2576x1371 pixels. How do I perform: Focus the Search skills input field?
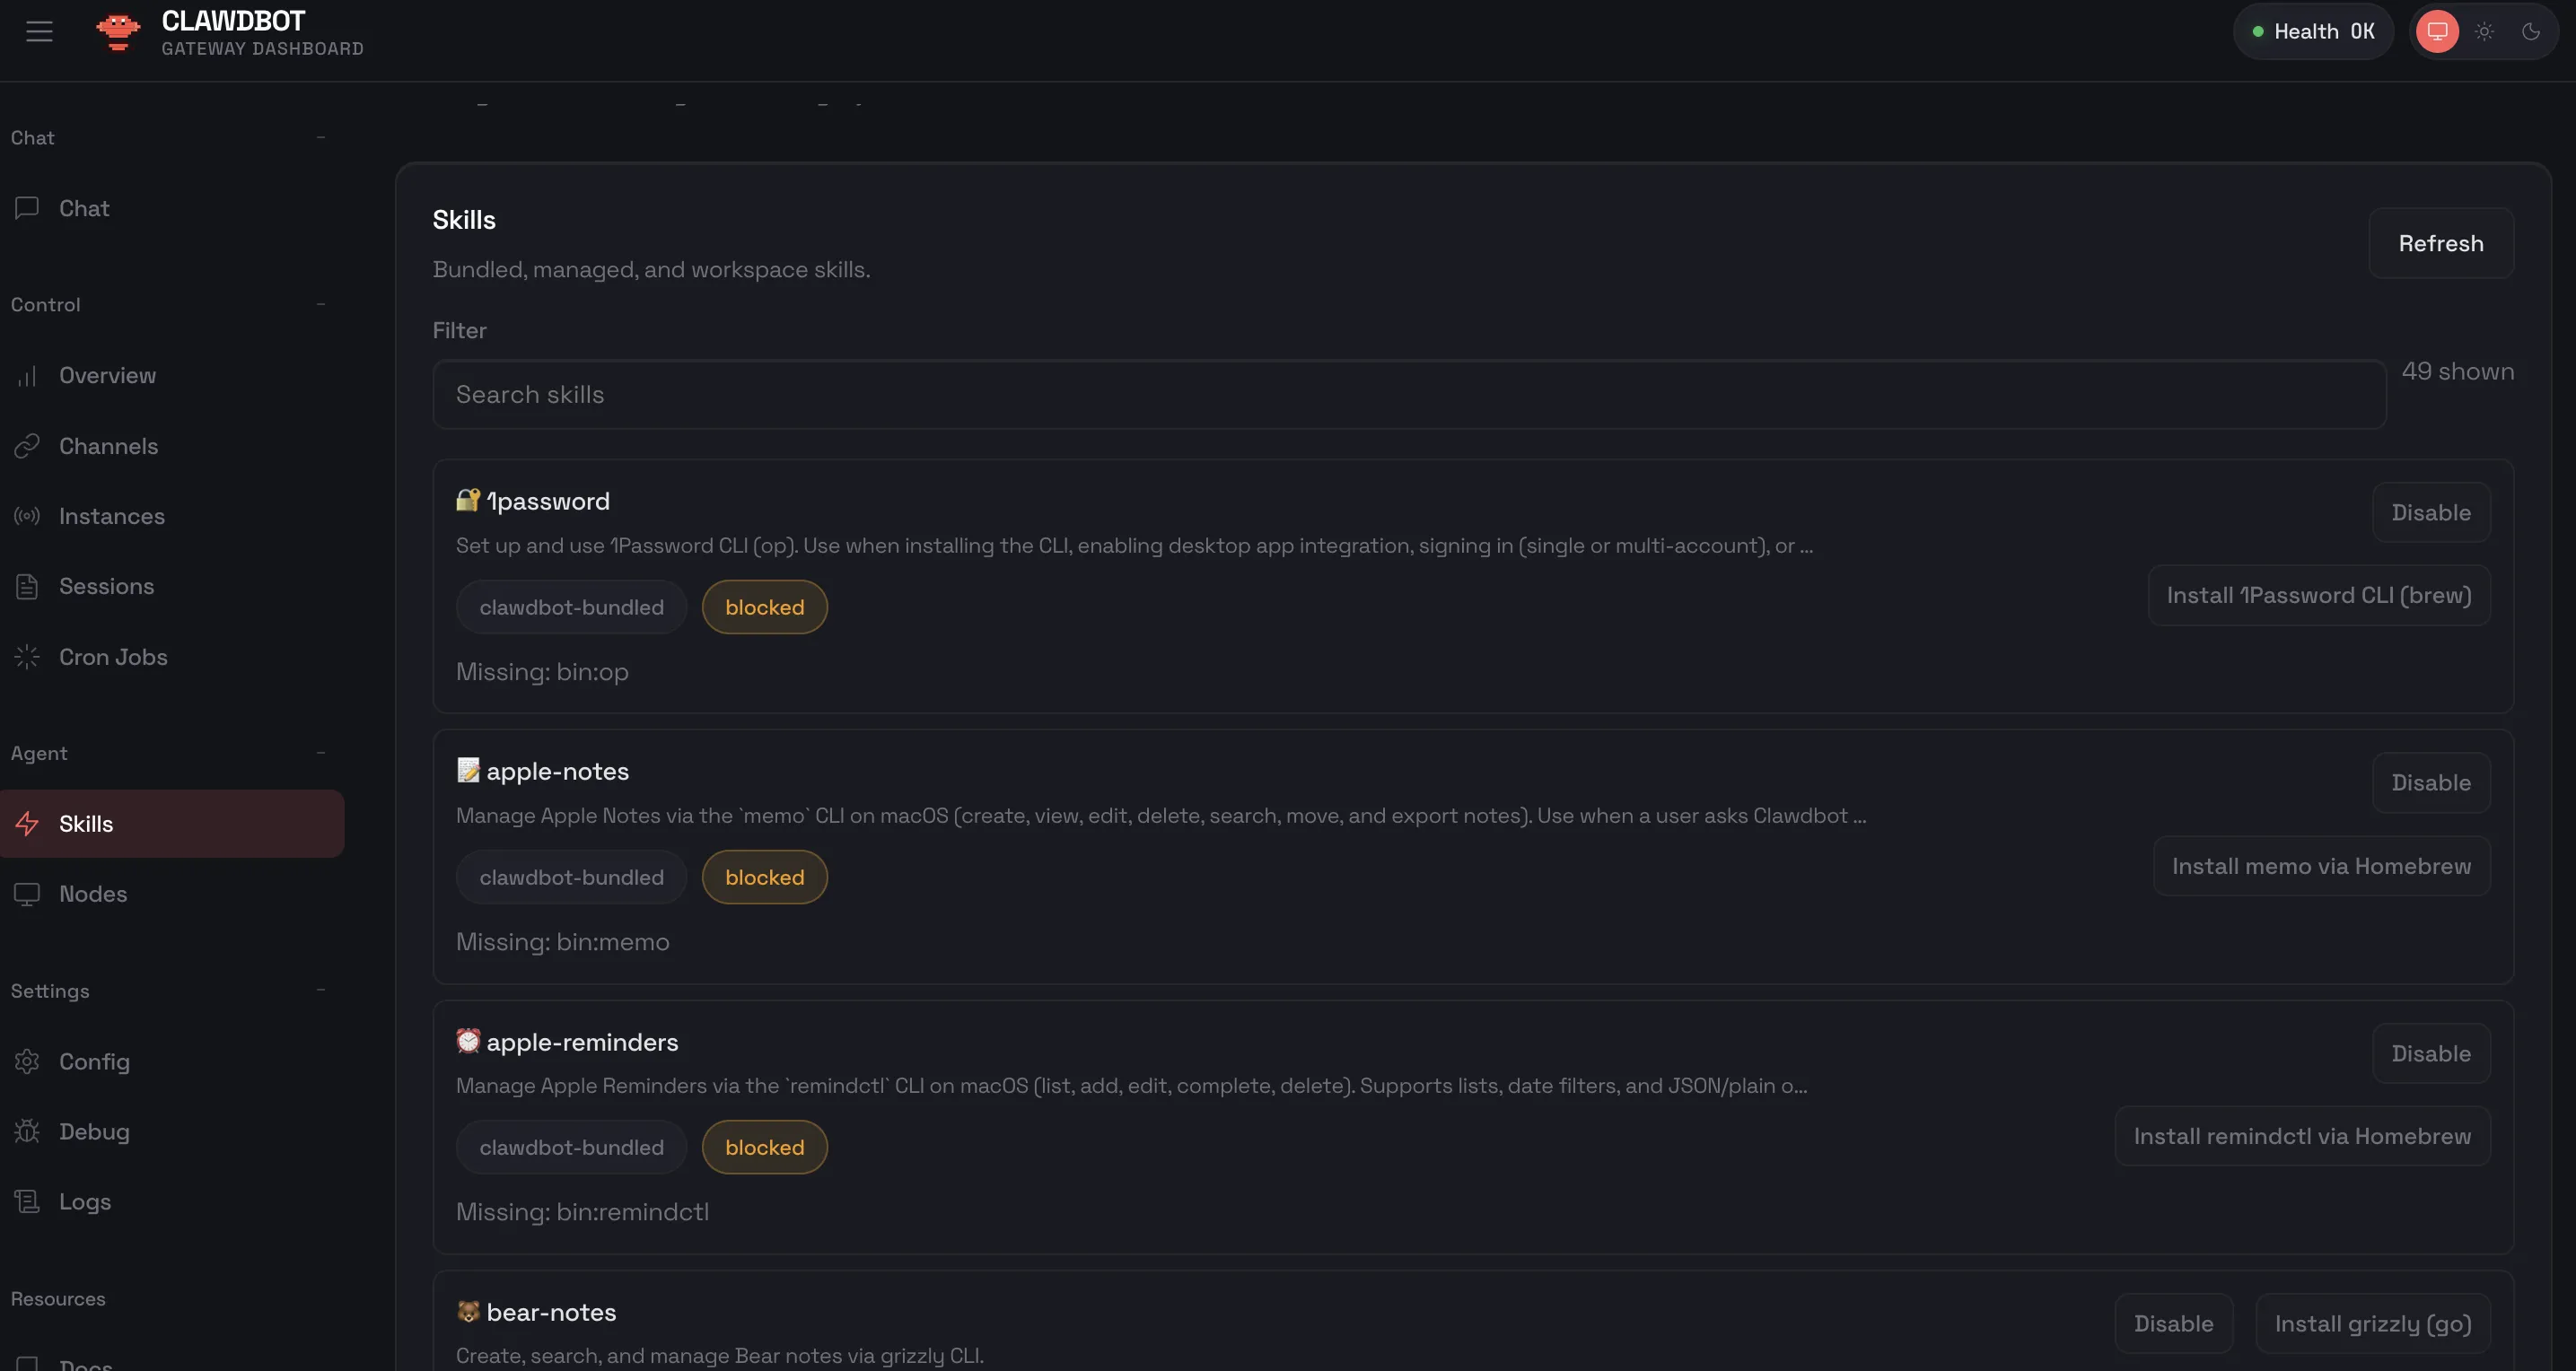(x=1408, y=395)
